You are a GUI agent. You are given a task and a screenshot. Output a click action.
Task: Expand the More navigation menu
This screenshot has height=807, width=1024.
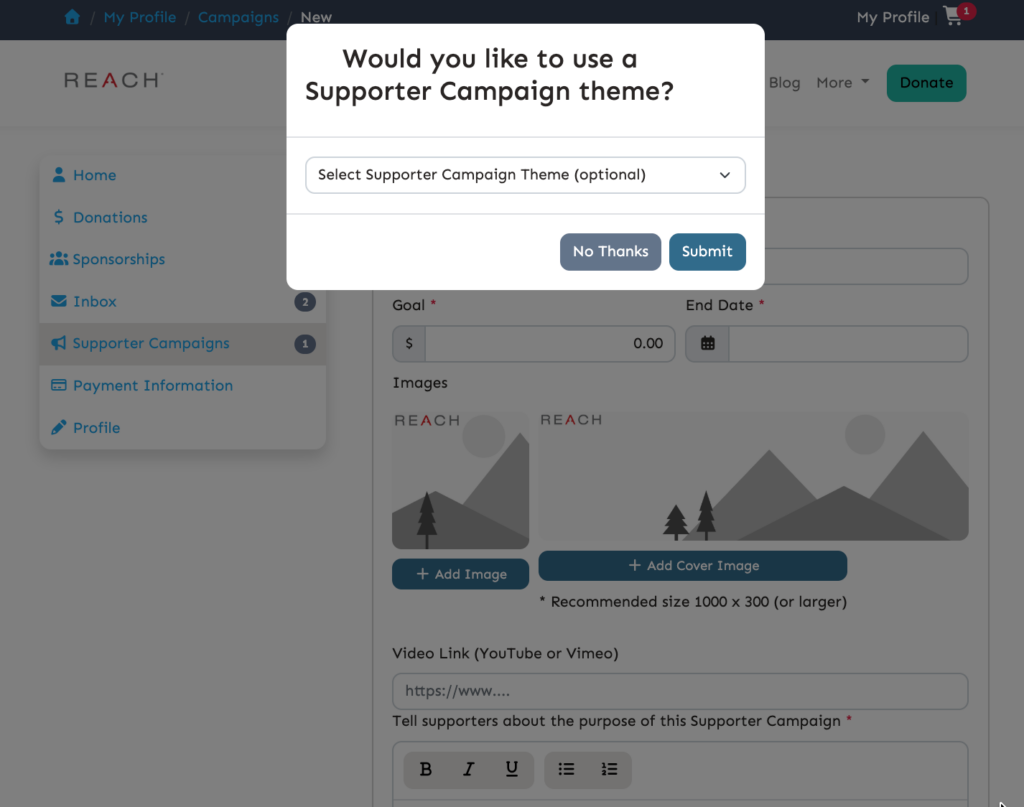coord(842,83)
